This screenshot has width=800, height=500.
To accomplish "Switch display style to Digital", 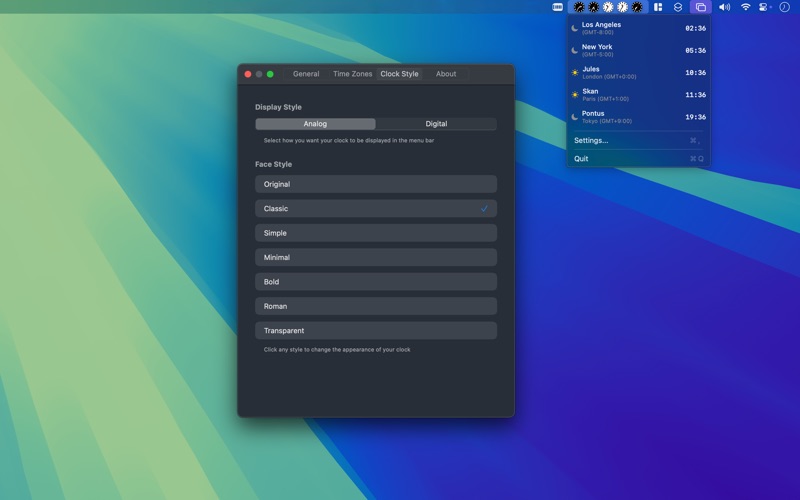I will point(436,124).
